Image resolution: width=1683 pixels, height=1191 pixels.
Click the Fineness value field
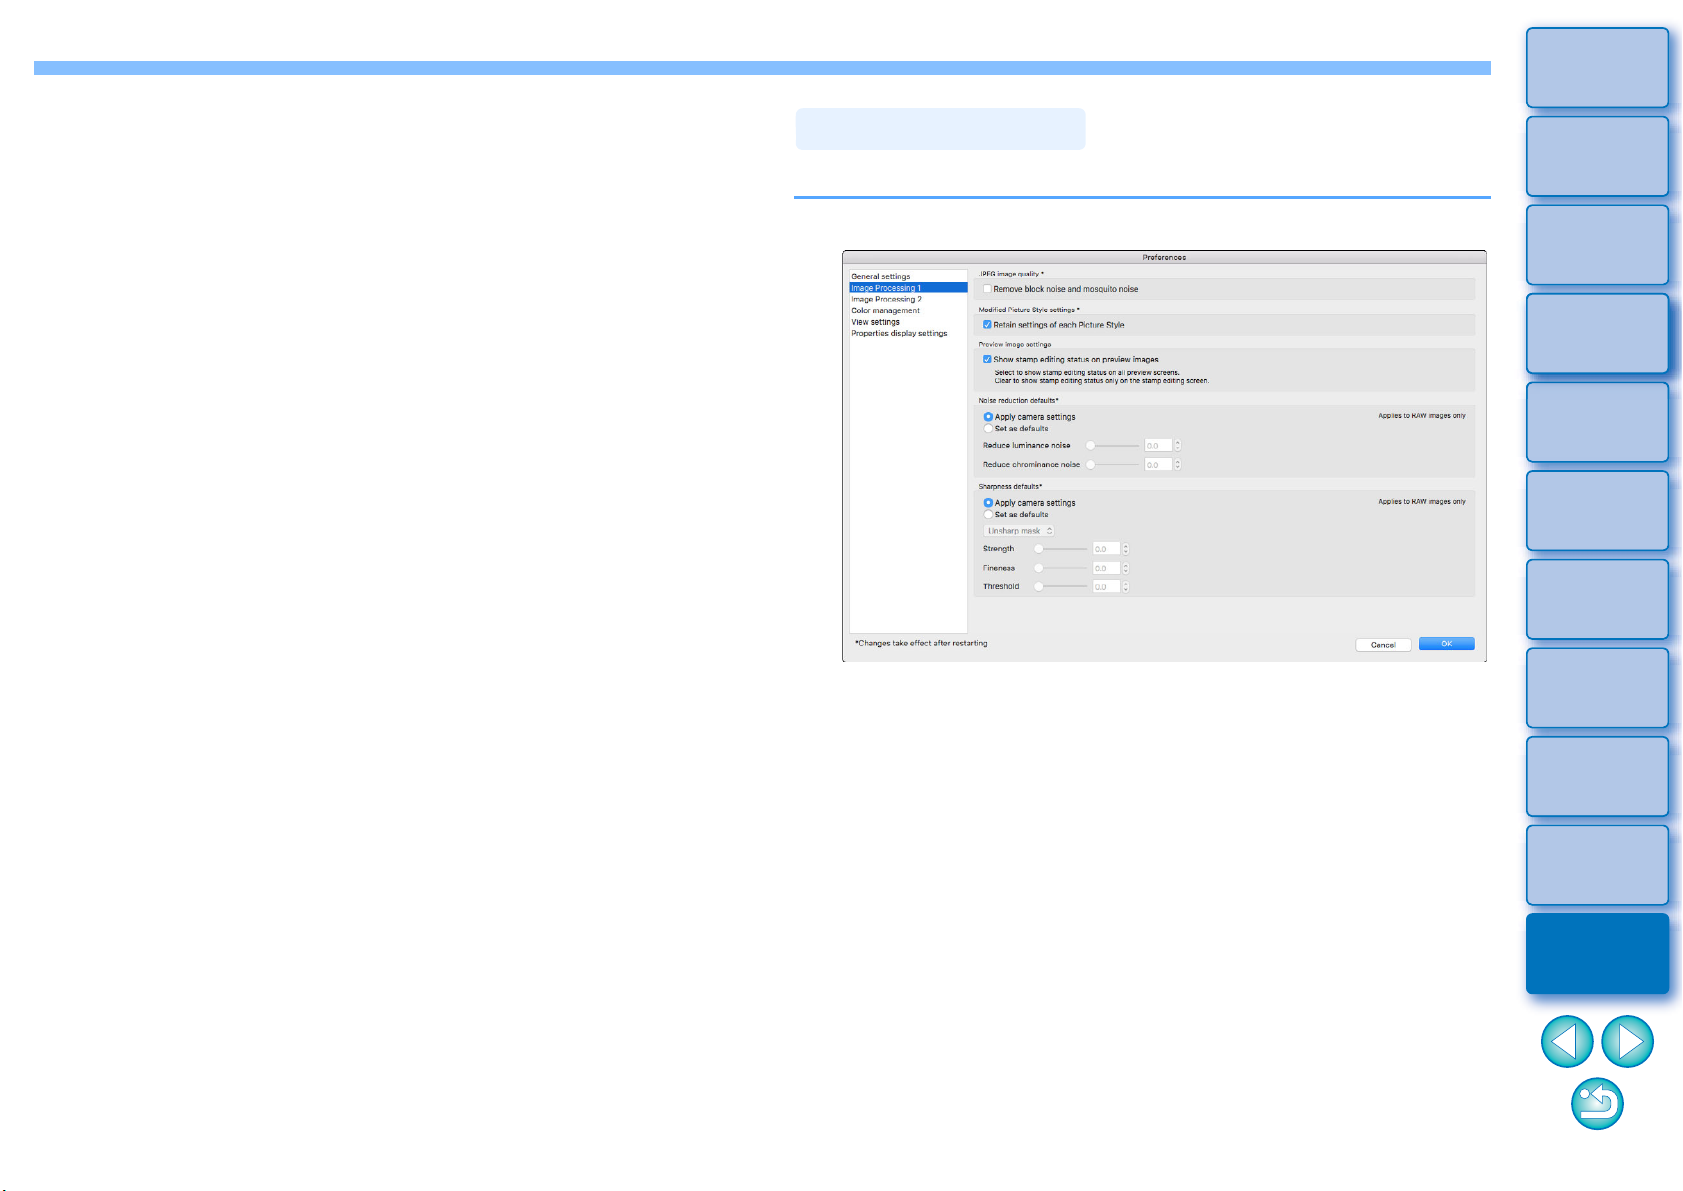1106,568
